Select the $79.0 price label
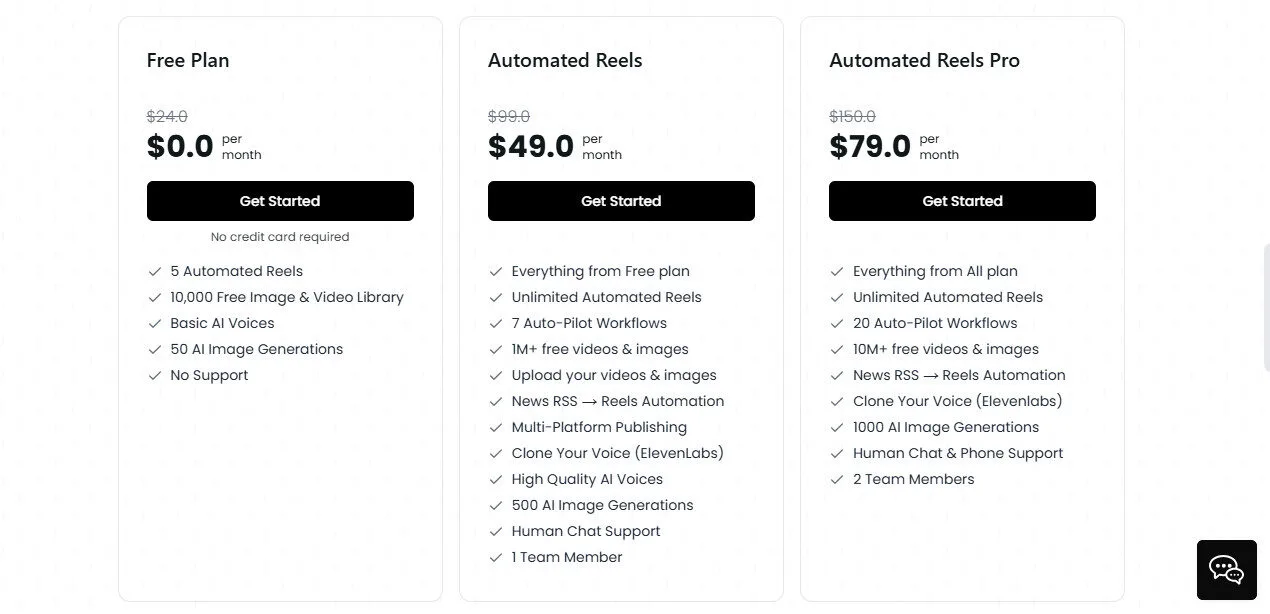Image resolution: width=1270 pixels, height=614 pixels. [x=870, y=146]
